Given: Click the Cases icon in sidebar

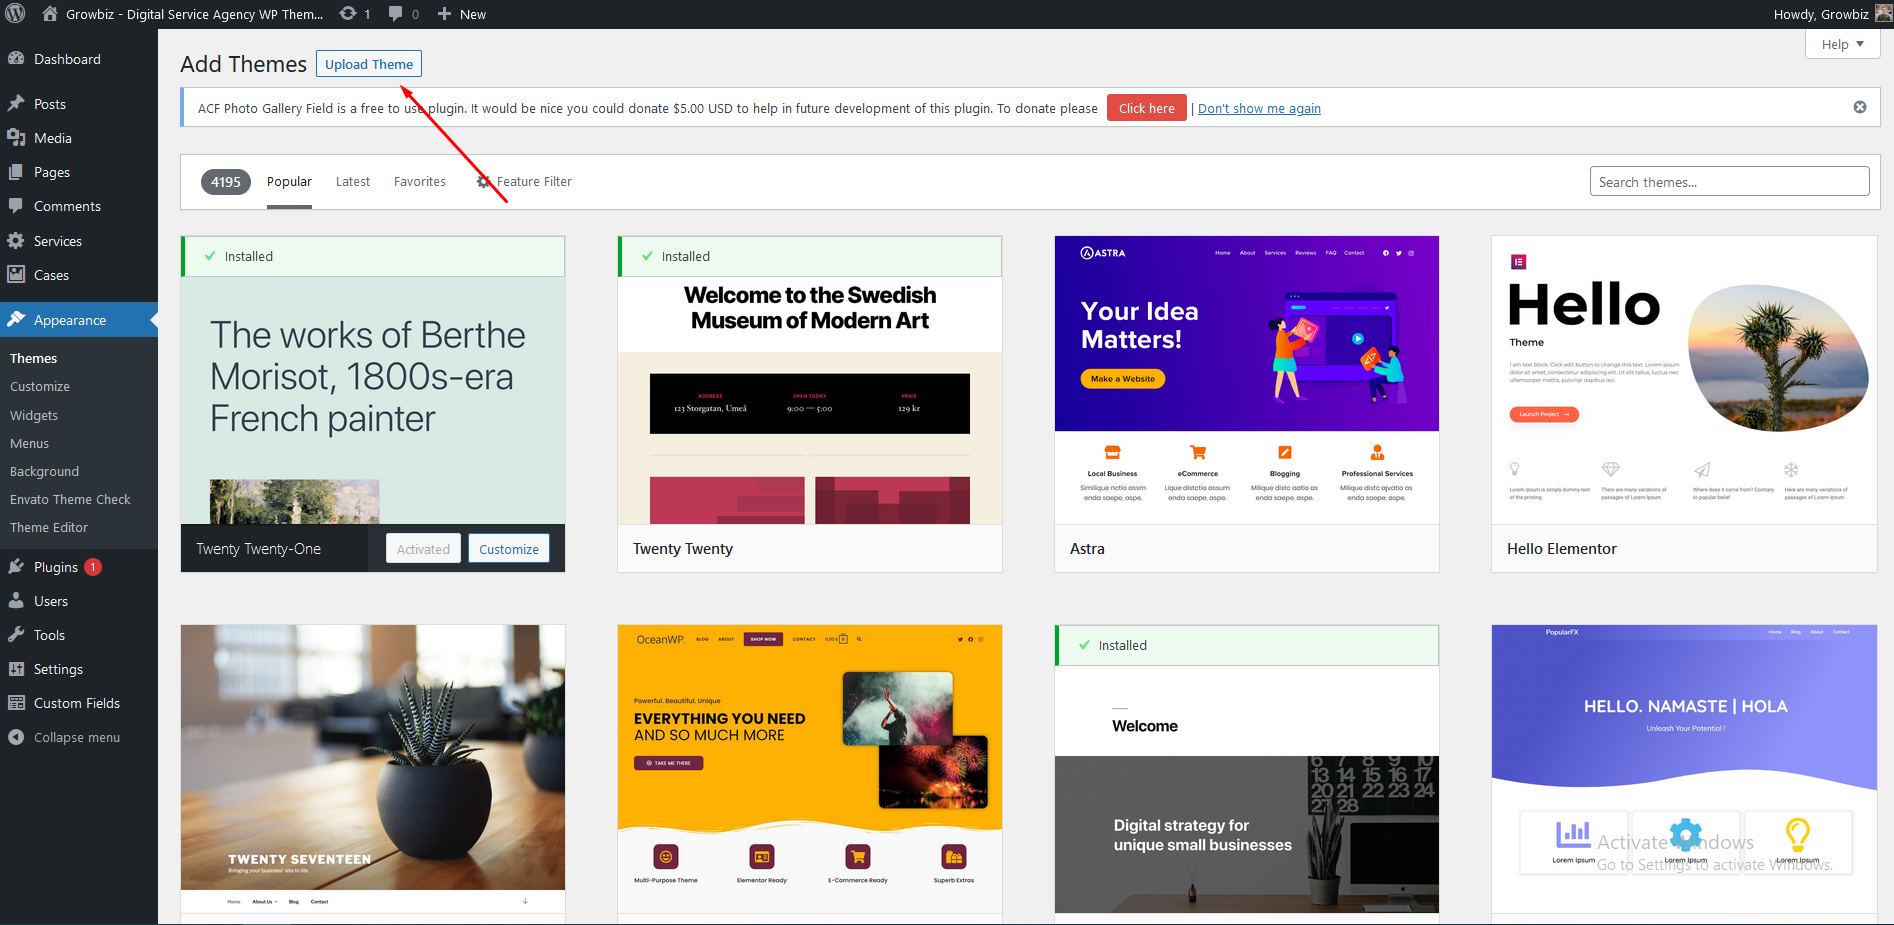Looking at the screenshot, I should coord(16,275).
